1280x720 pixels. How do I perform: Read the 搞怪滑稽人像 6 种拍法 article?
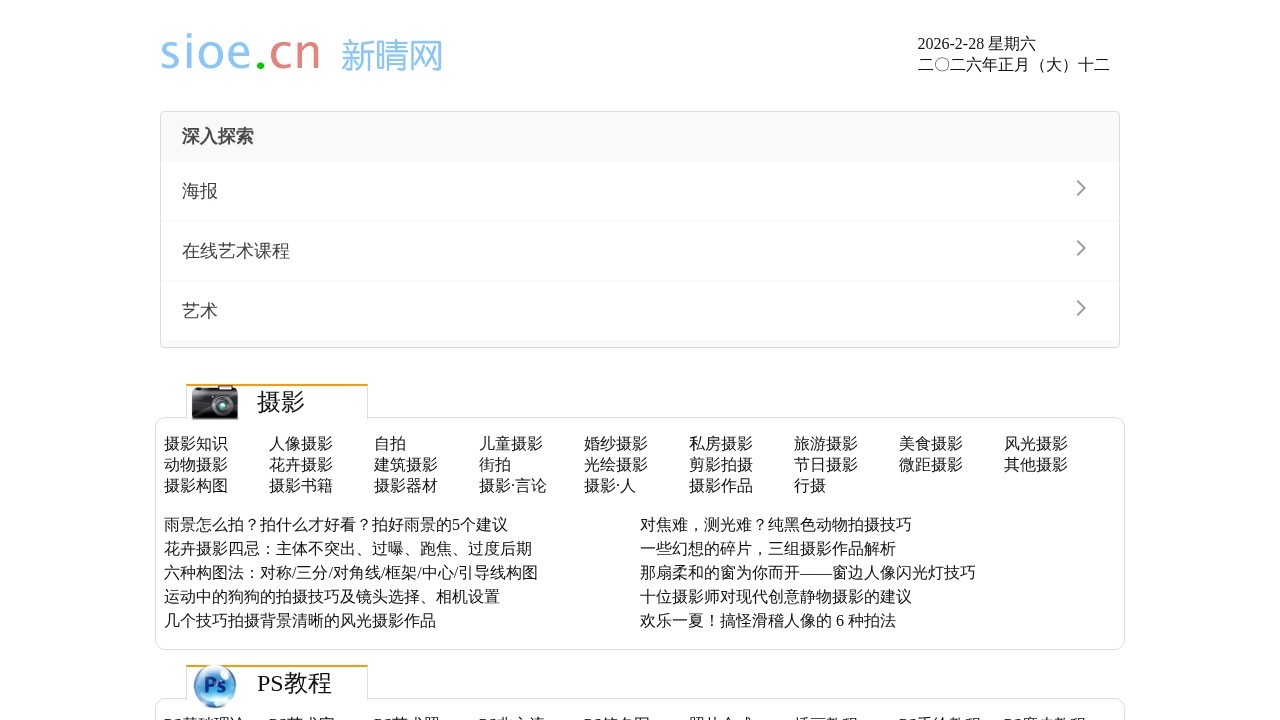coord(767,621)
